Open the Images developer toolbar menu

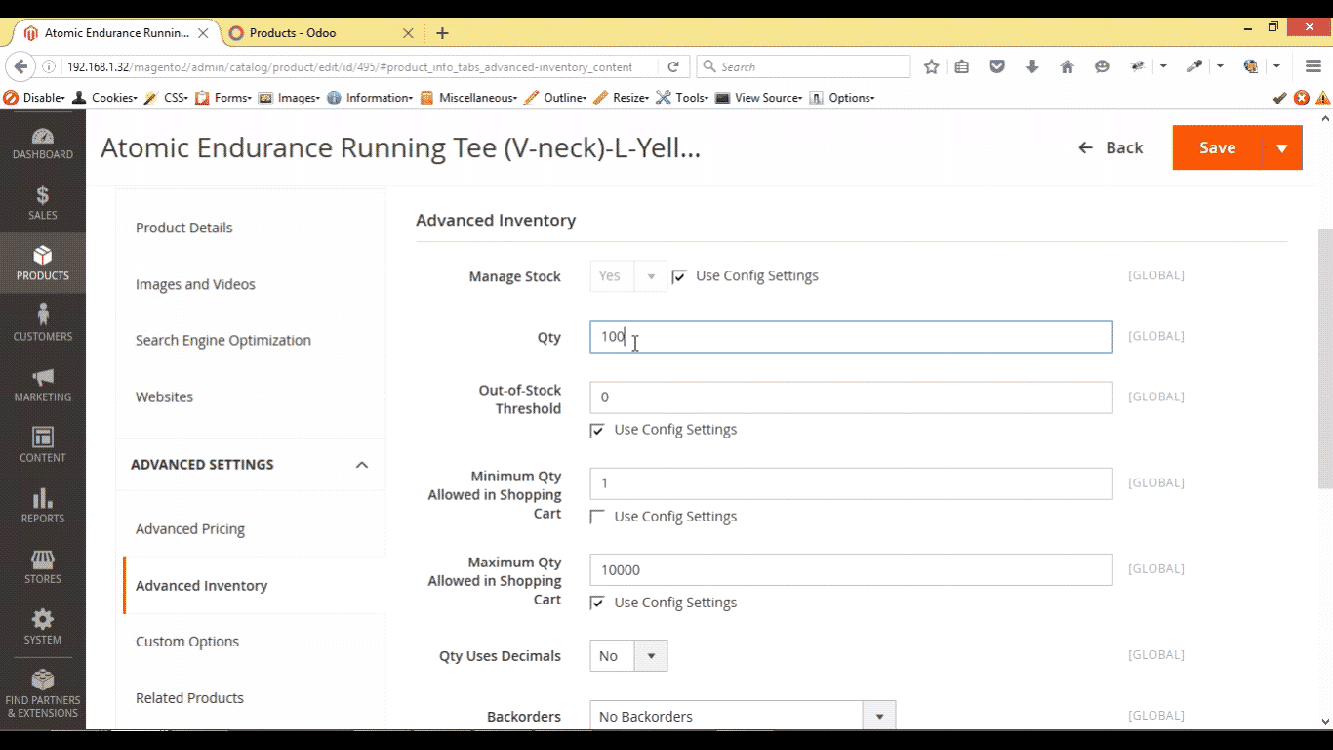tap(289, 98)
